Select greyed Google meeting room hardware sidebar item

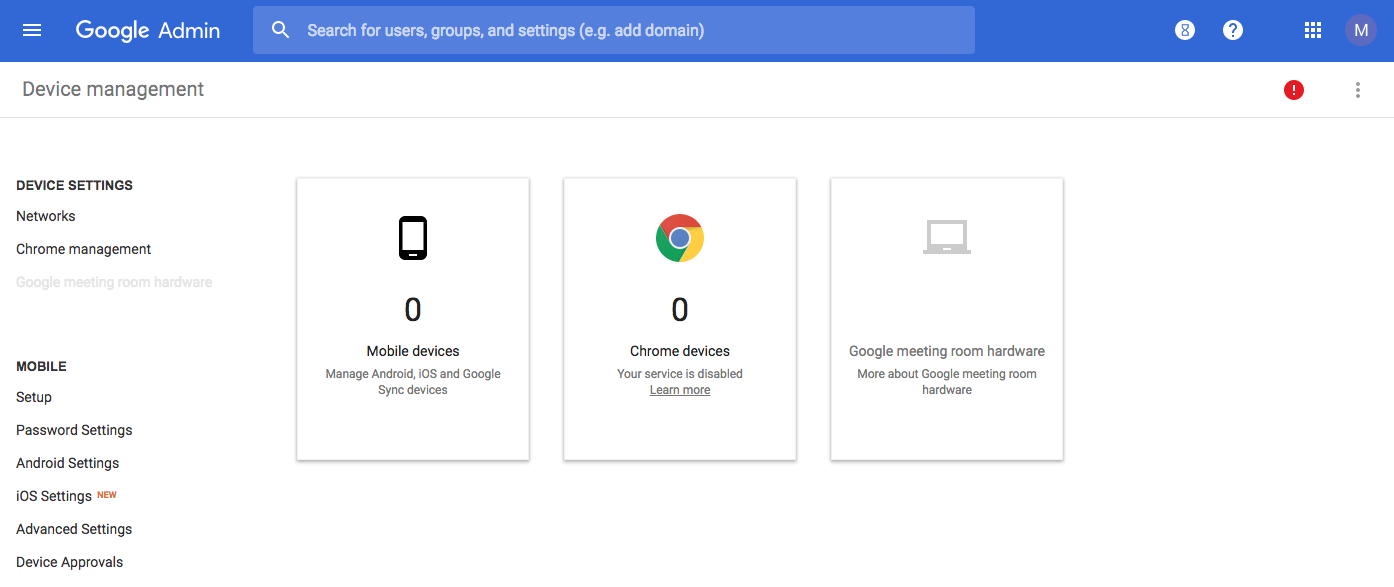click(114, 282)
